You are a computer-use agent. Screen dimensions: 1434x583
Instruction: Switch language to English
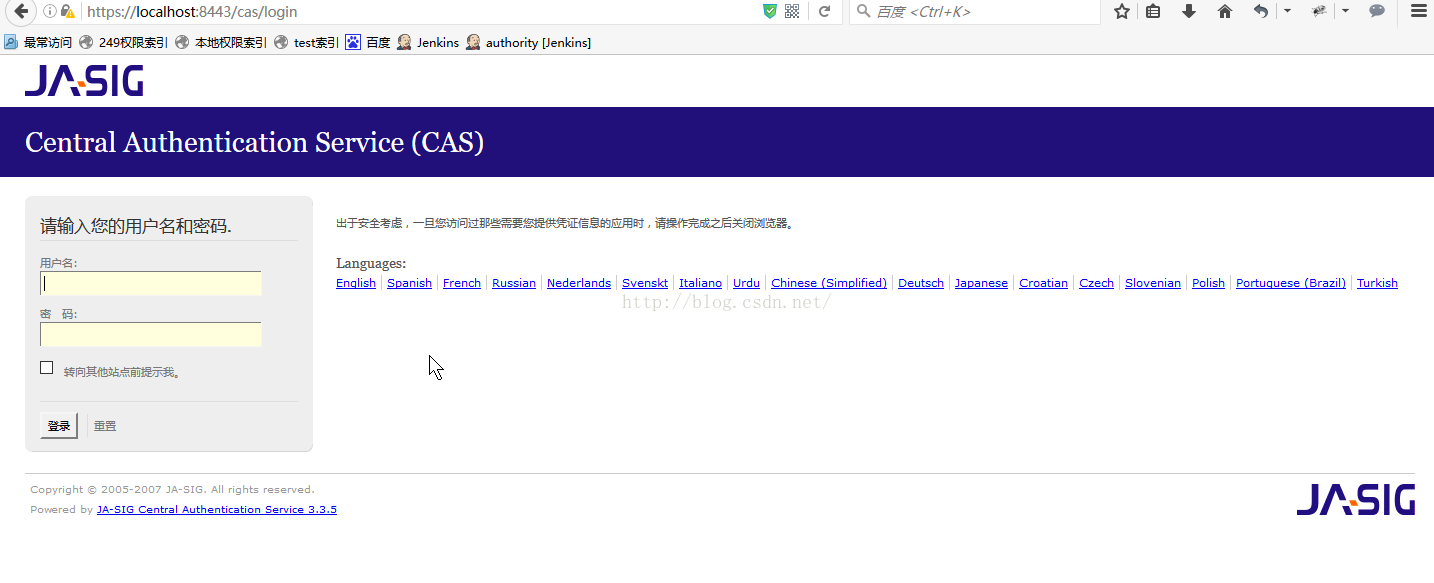[356, 283]
